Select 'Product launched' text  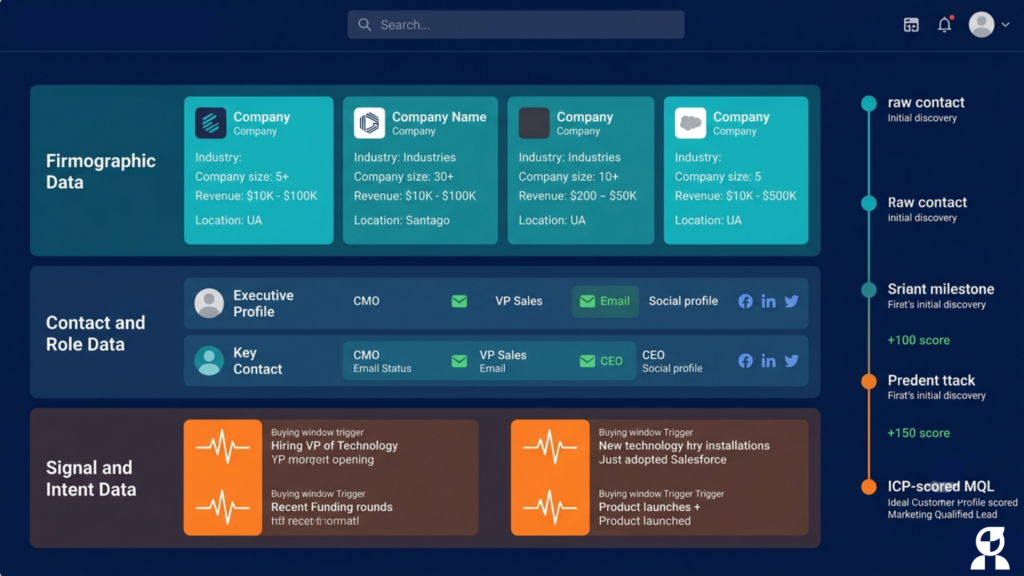click(645, 521)
